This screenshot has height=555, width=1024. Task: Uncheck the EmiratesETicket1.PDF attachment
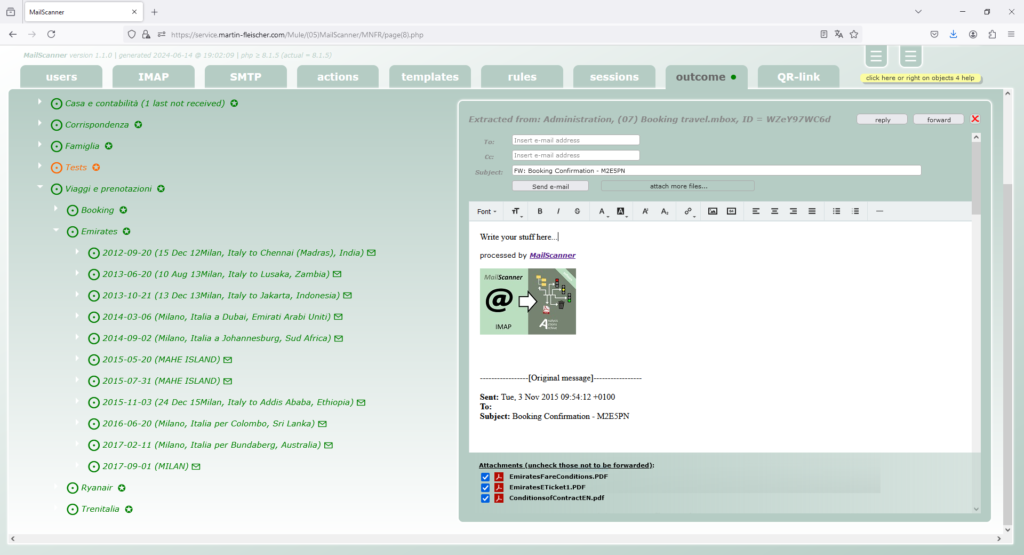tap(485, 488)
